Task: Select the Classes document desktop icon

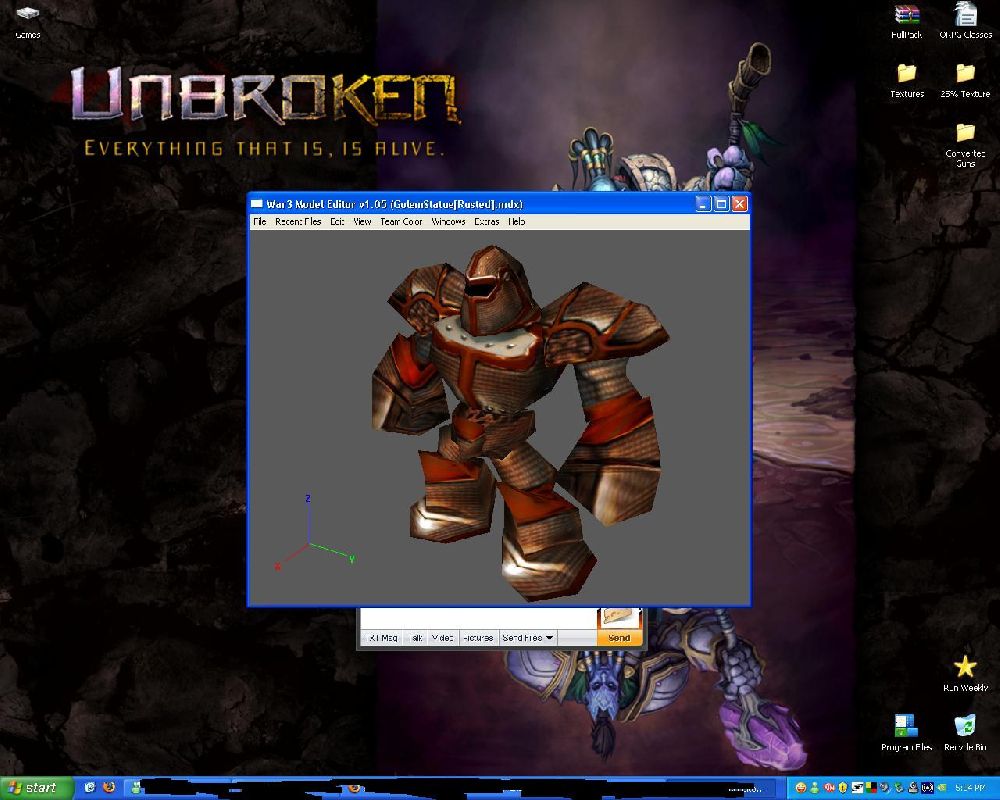Action: point(966,21)
